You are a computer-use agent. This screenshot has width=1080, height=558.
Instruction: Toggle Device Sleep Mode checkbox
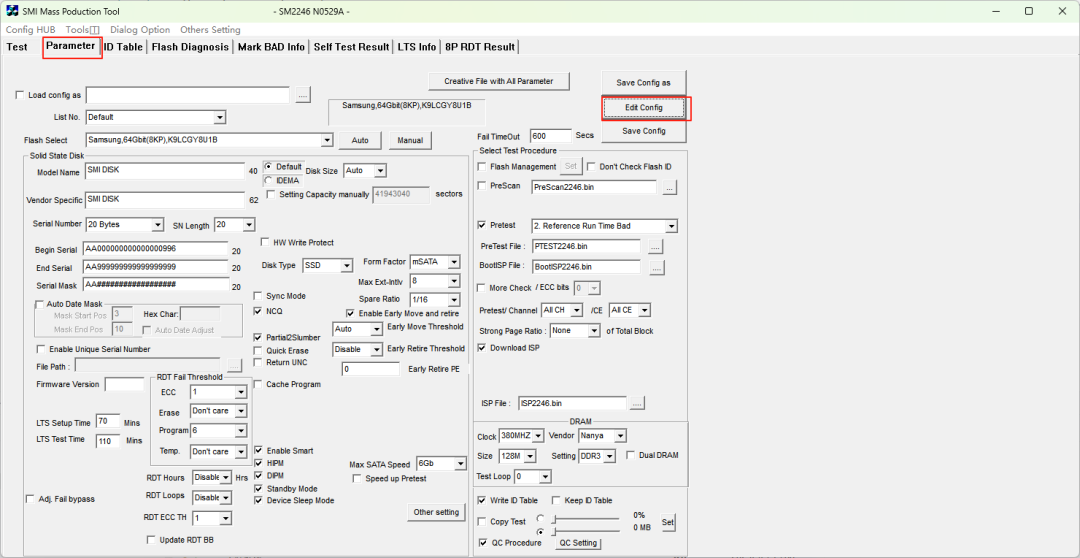pyautogui.click(x=258, y=500)
